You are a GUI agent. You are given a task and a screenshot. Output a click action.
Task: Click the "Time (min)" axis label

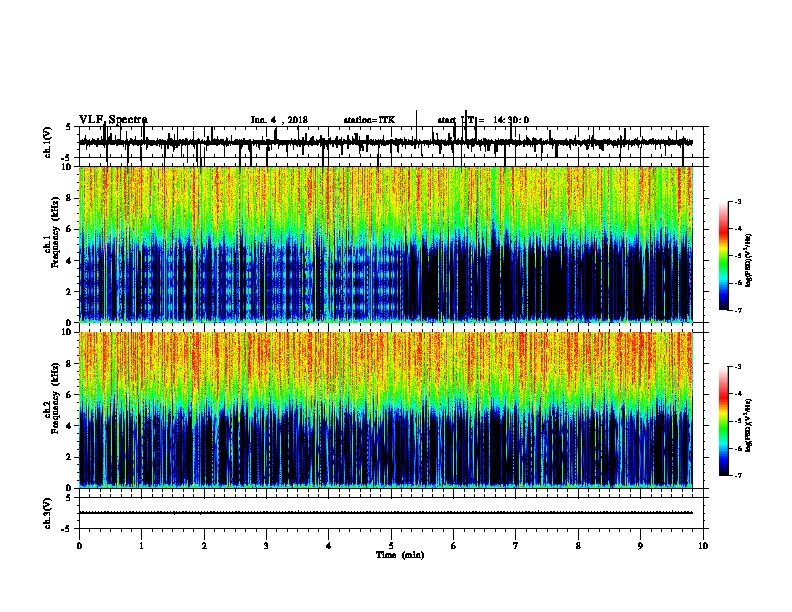tap(400, 555)
